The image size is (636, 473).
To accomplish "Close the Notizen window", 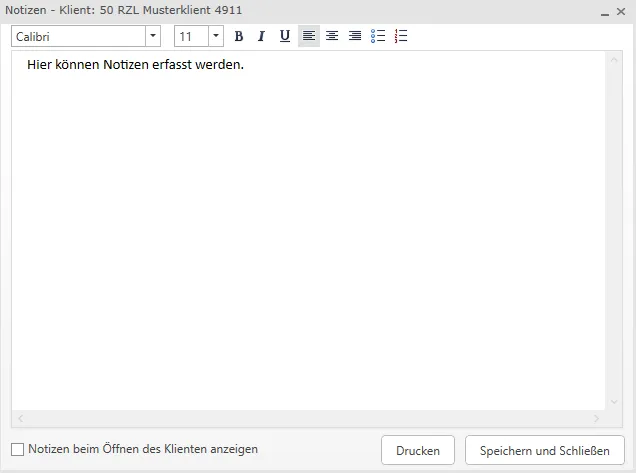I will (621, 11).
